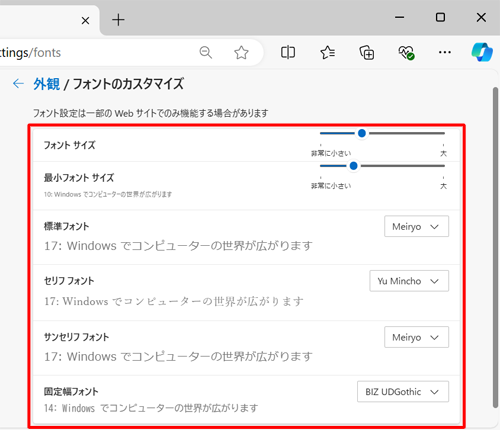Click the 10: Windows minimum size sample text
500x430 pixels.
108,194
